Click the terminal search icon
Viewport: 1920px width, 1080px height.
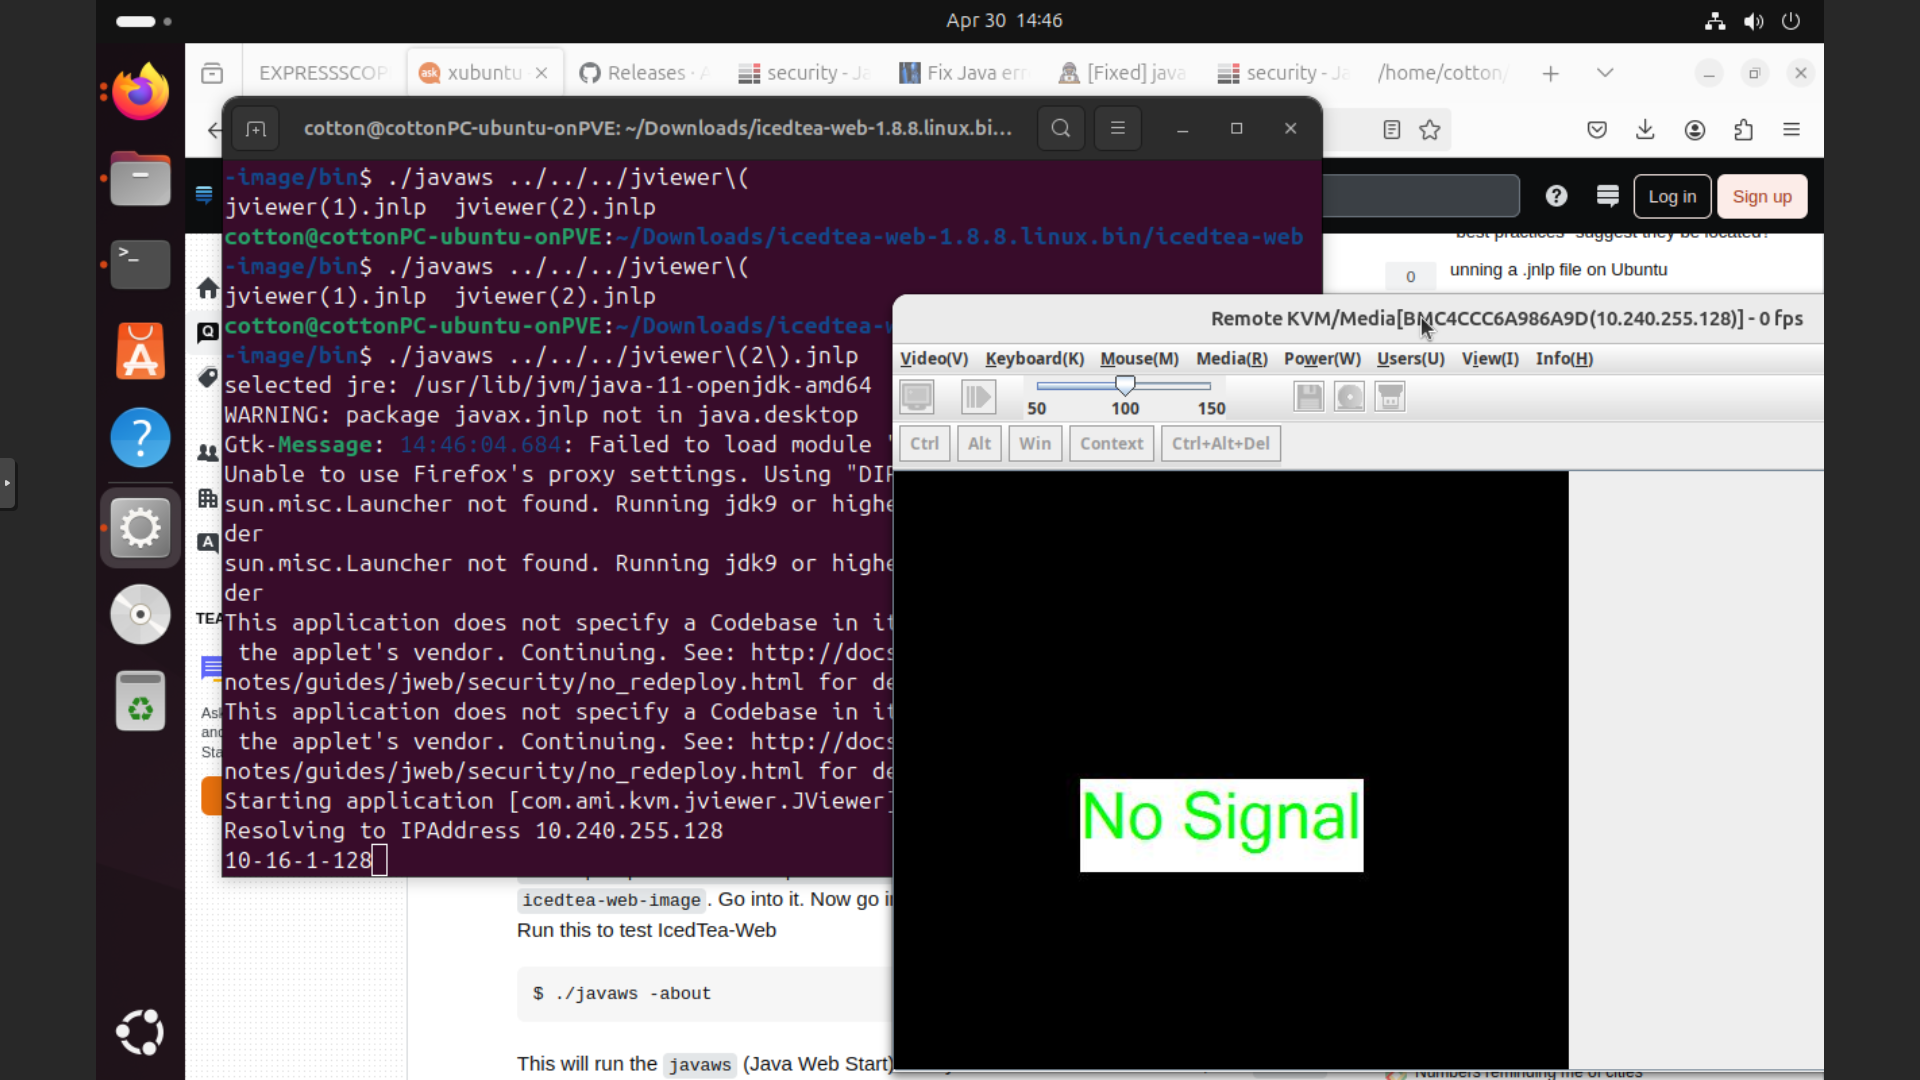1061,128
